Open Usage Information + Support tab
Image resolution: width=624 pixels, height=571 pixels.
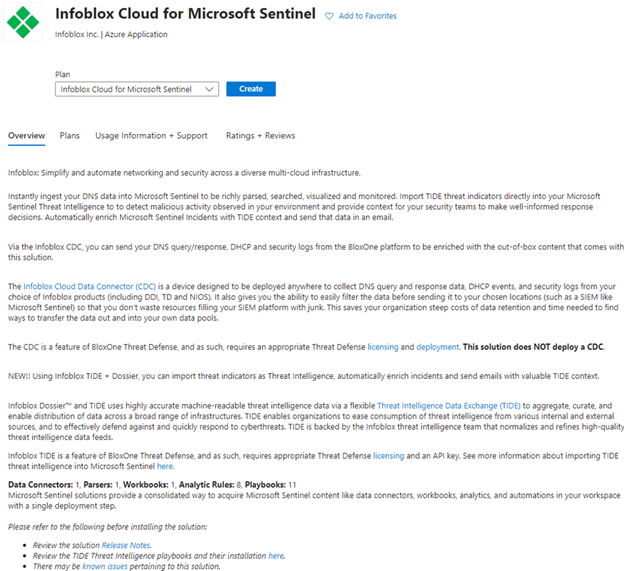tap(151, 136)
